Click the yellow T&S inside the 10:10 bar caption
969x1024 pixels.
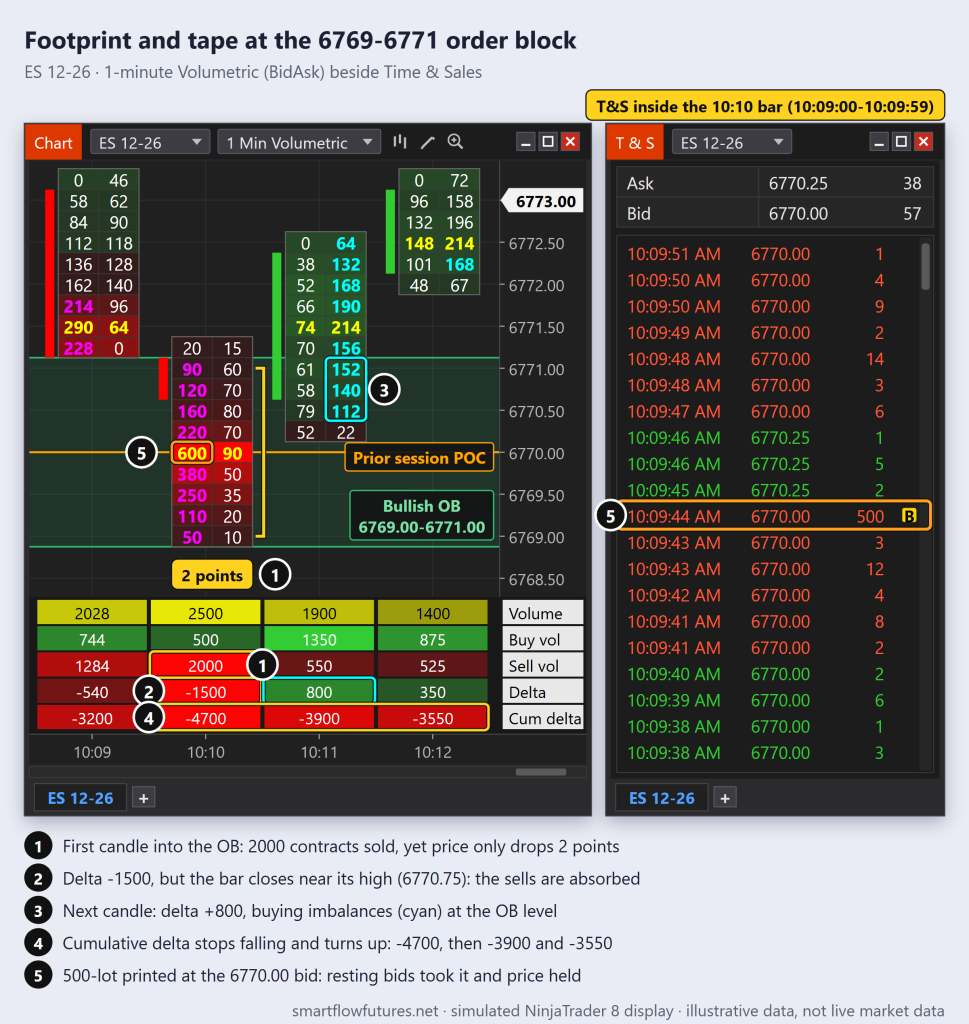[x=765, y=106]
